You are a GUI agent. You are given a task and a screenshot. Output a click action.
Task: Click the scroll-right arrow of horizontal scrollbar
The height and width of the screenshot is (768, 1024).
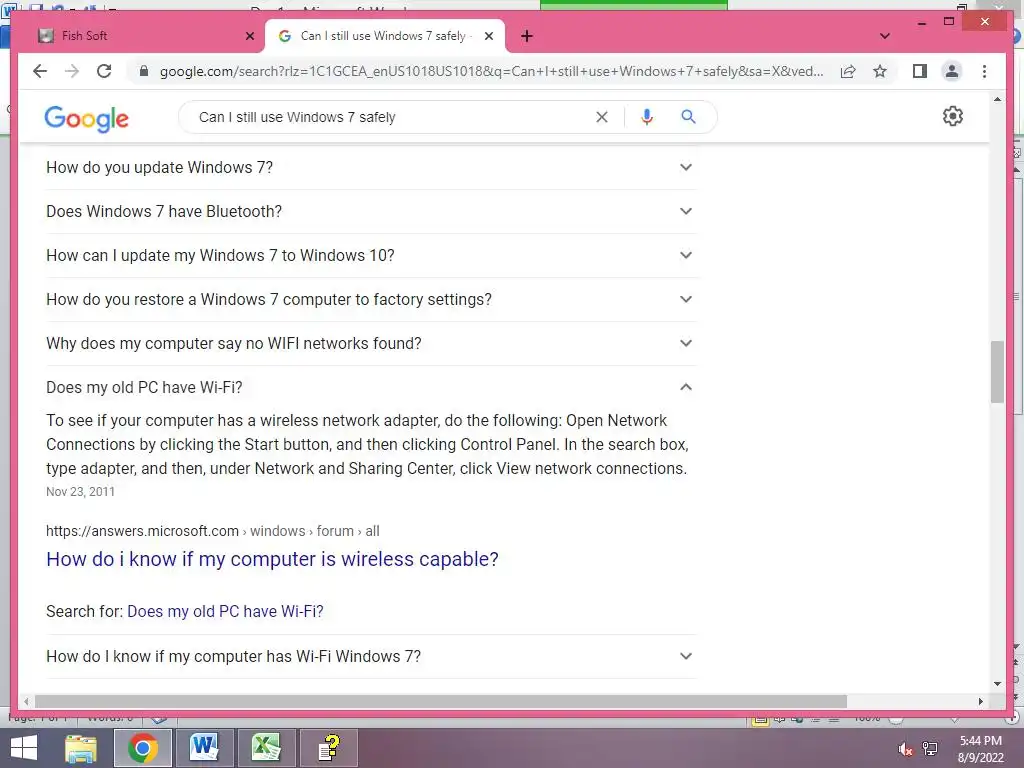coord(980,701)
